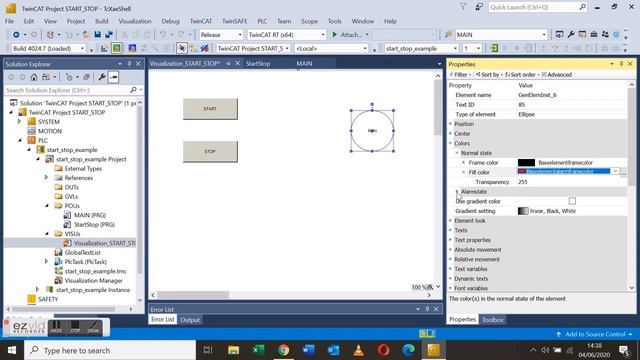
Task: Click the Home icon in Solution Explorer
Action: click(34, 77)
